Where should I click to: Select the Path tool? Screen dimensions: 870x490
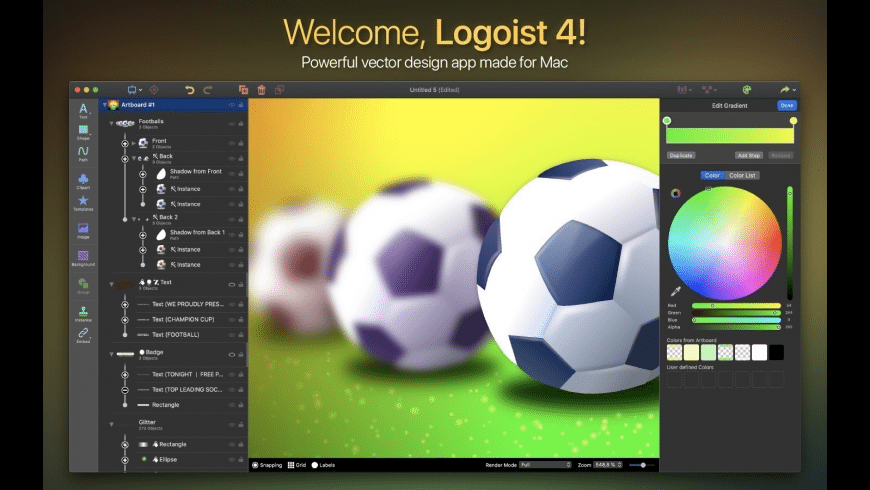point(83,154)
